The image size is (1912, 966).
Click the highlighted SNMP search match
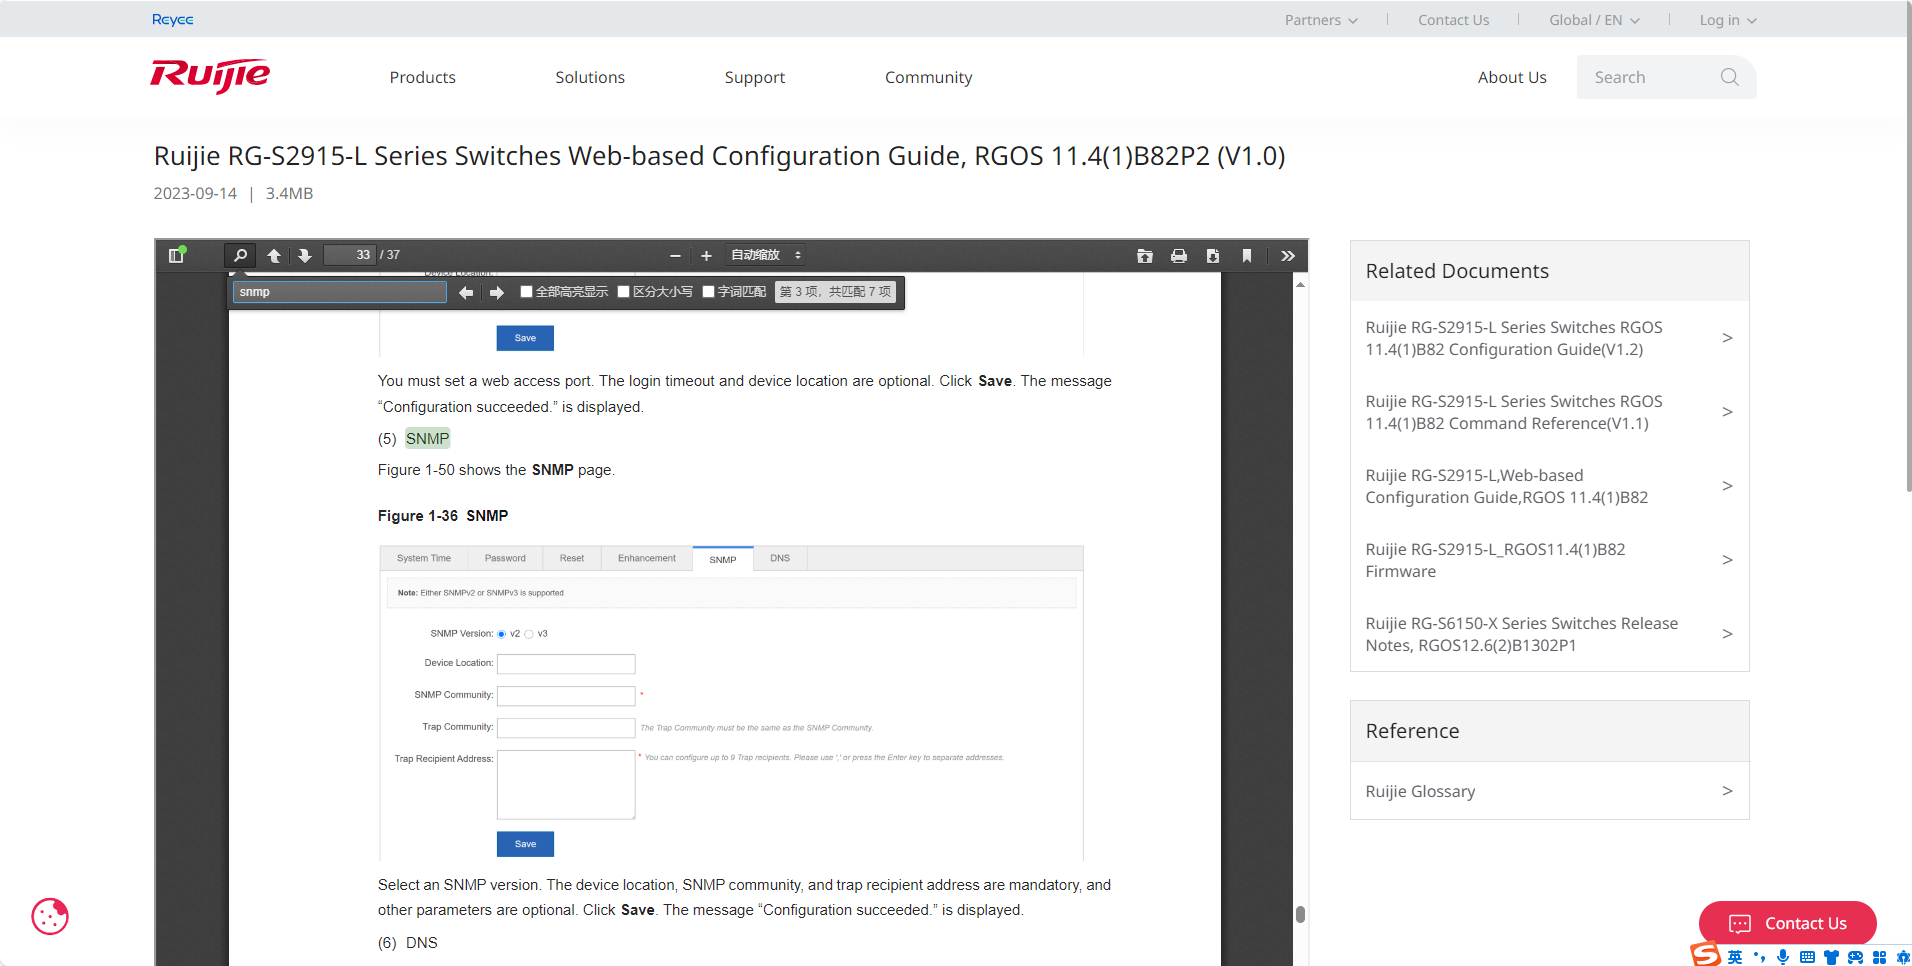(x=428, y=439)
